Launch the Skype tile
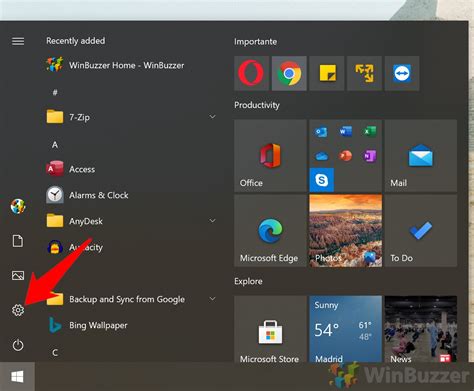 322,180
